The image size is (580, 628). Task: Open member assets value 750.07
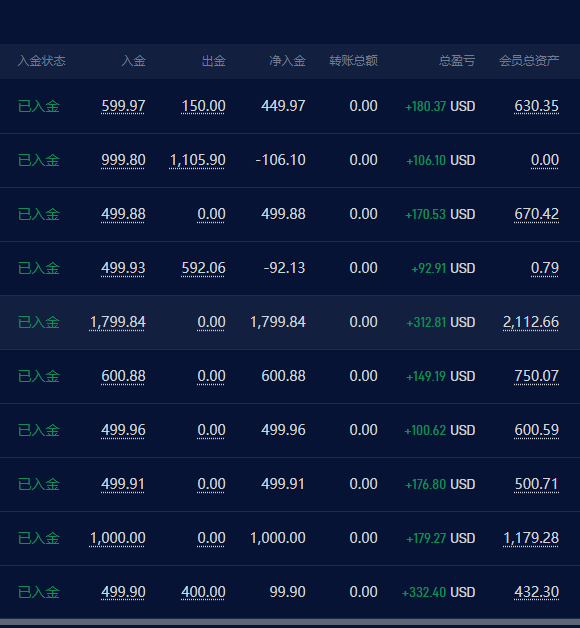point(536,376)
